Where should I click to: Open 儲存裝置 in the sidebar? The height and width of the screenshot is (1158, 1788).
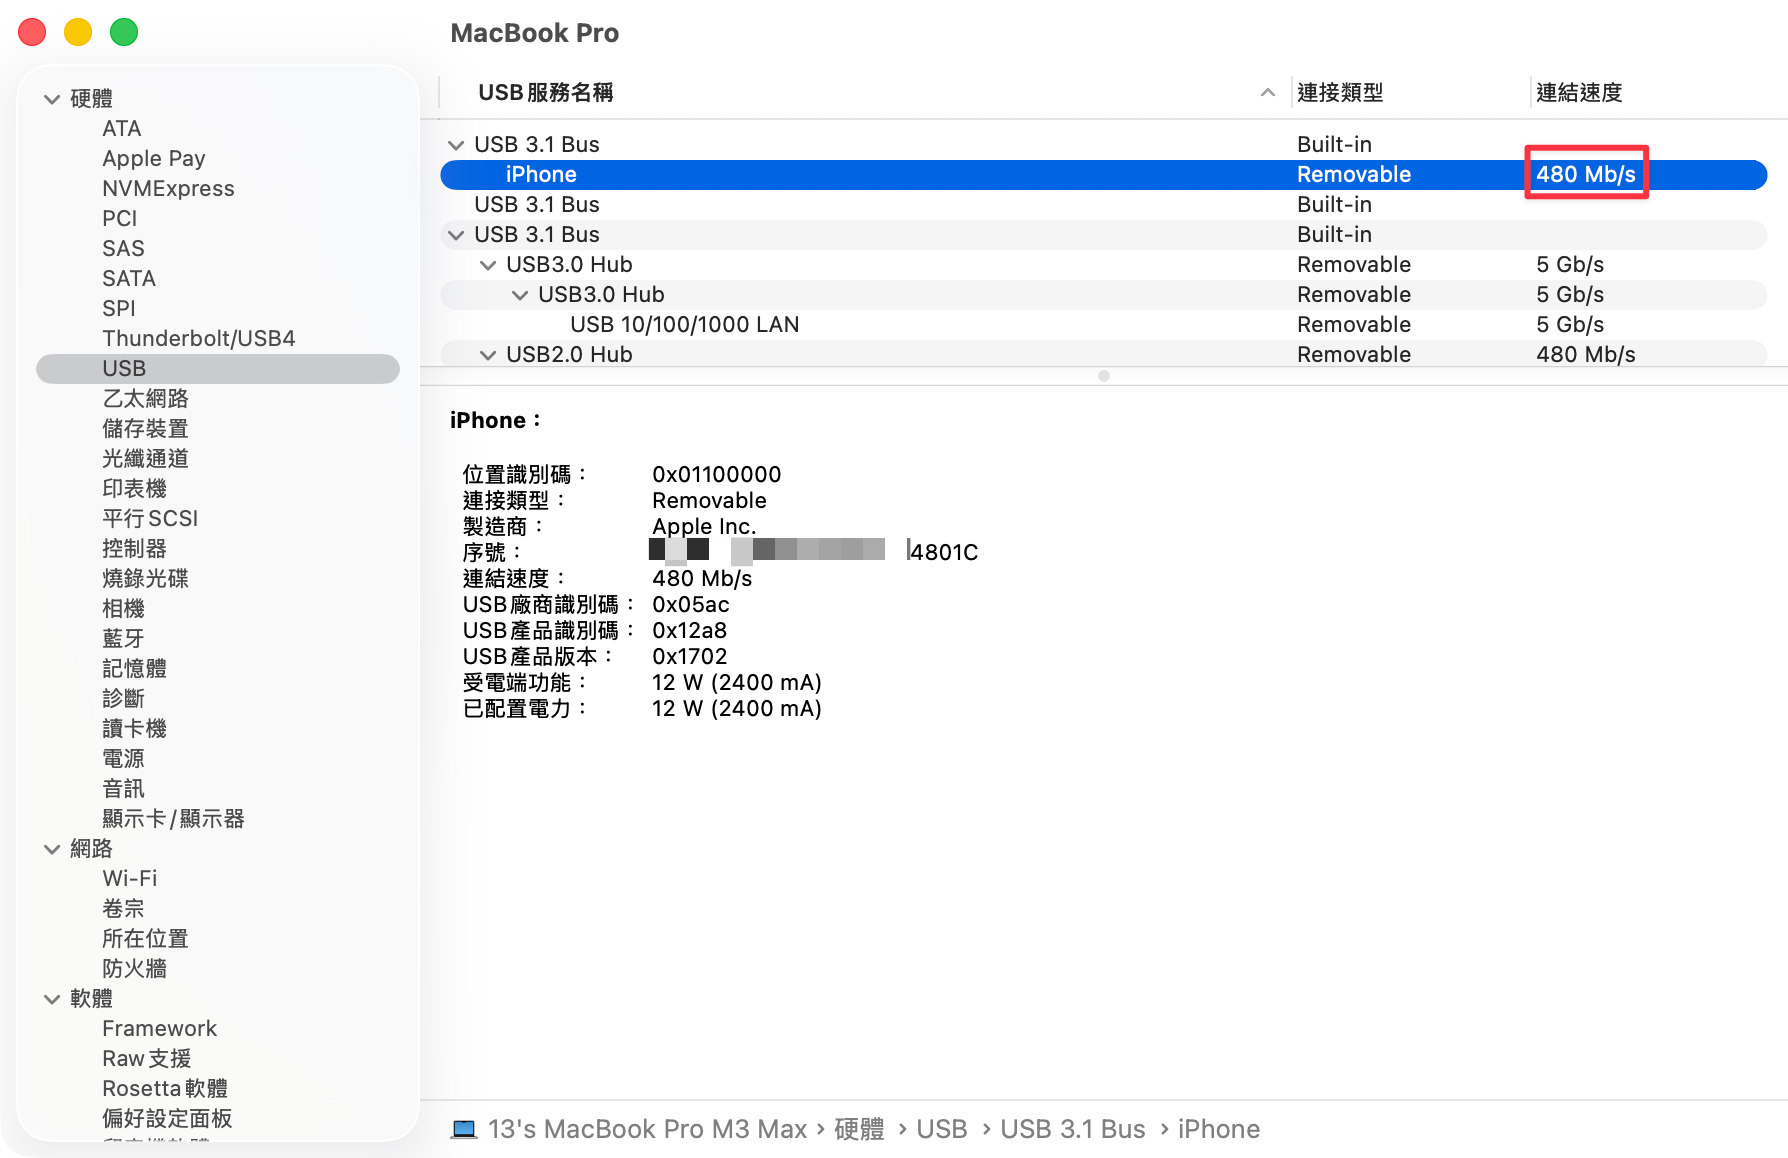point(145,429)
